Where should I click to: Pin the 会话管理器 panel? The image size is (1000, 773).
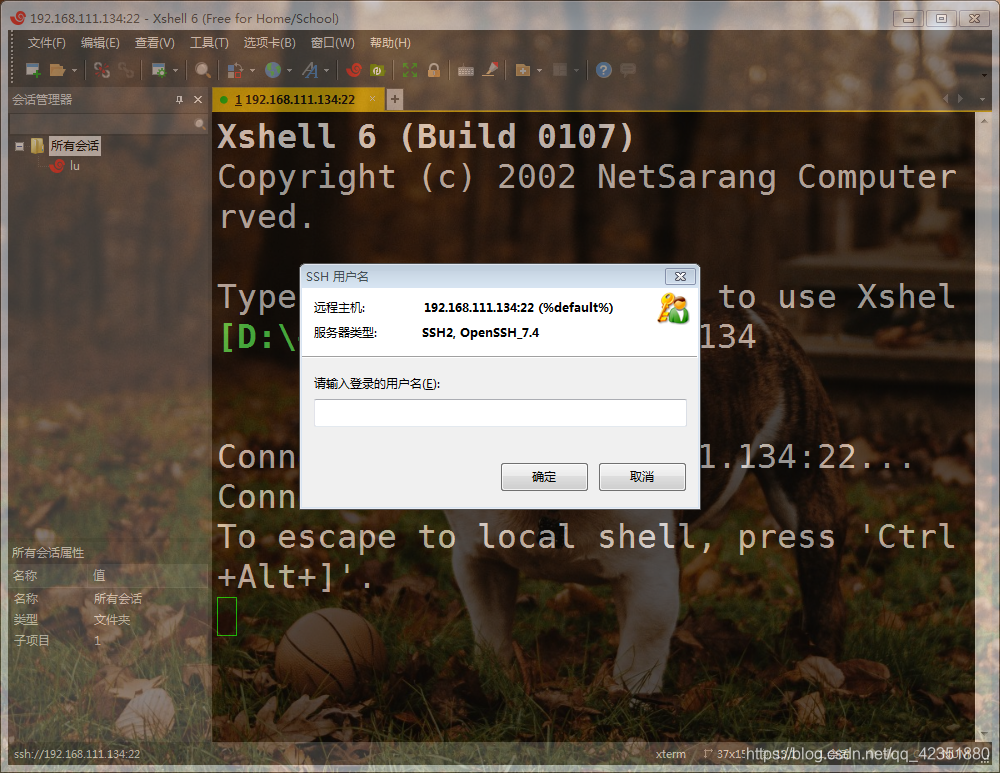(179, 99)
